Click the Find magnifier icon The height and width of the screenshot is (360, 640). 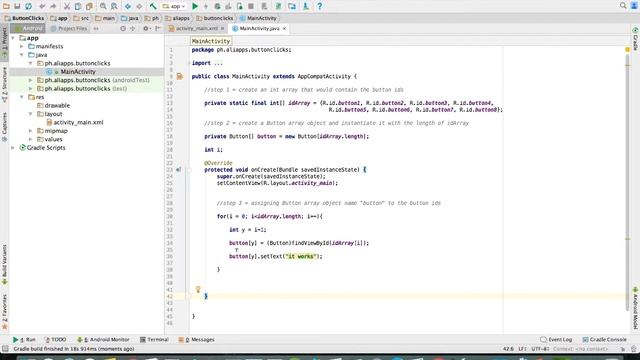[x=103, y=6]
